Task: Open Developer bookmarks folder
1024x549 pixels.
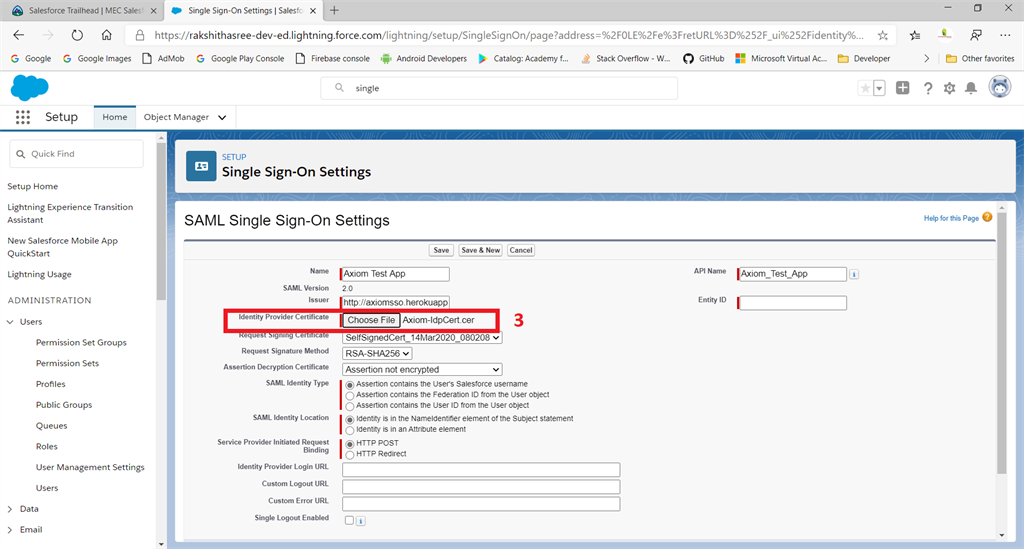Action: (864, 58)
